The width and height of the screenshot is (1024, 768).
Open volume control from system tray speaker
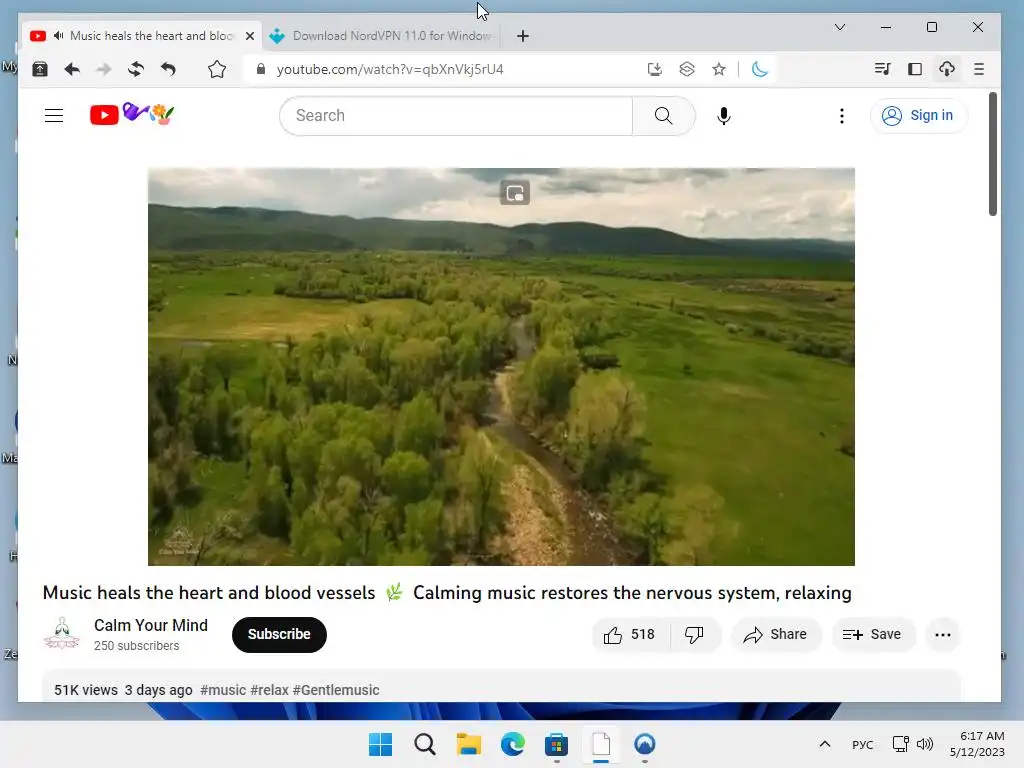coord(925,744)
